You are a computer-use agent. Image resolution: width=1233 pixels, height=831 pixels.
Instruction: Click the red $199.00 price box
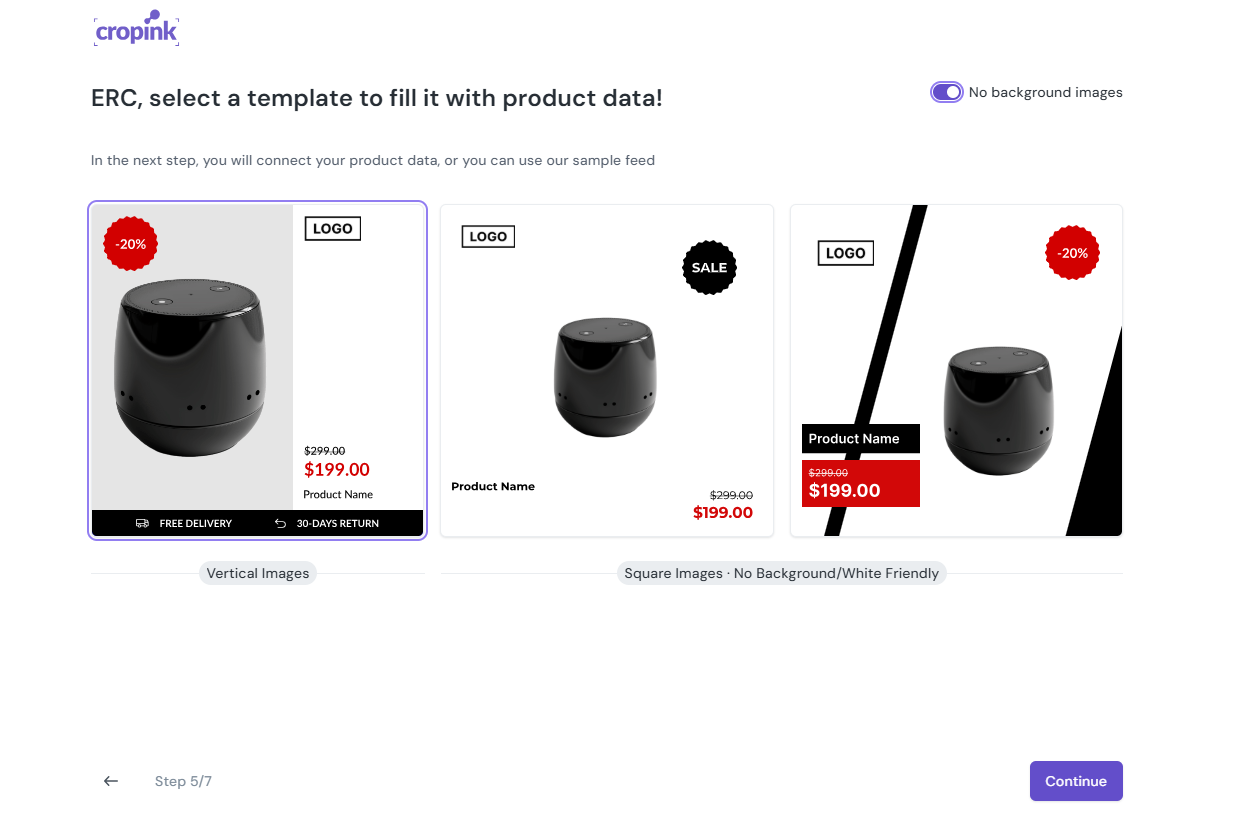[x=860, y=484]
